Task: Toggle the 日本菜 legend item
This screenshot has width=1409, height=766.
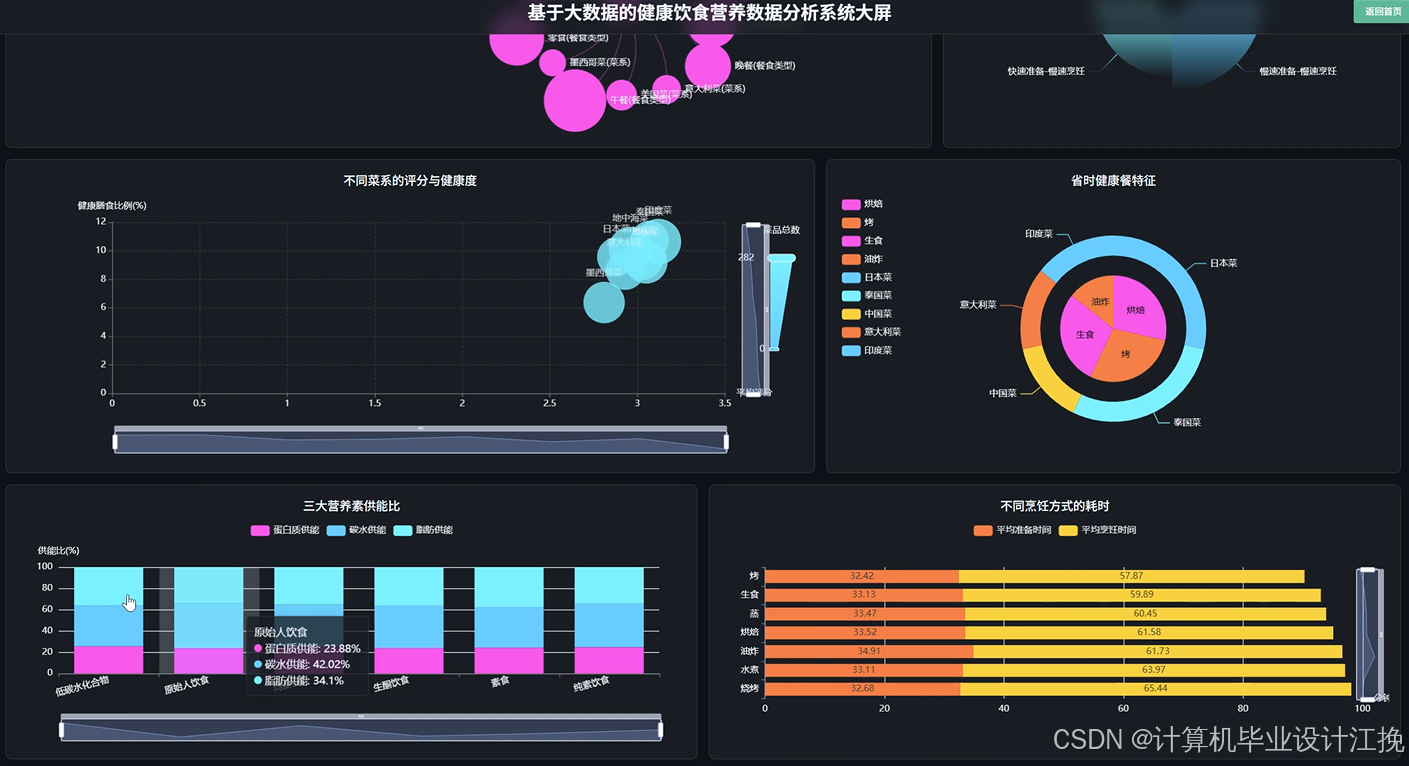Action: (868, 277)
